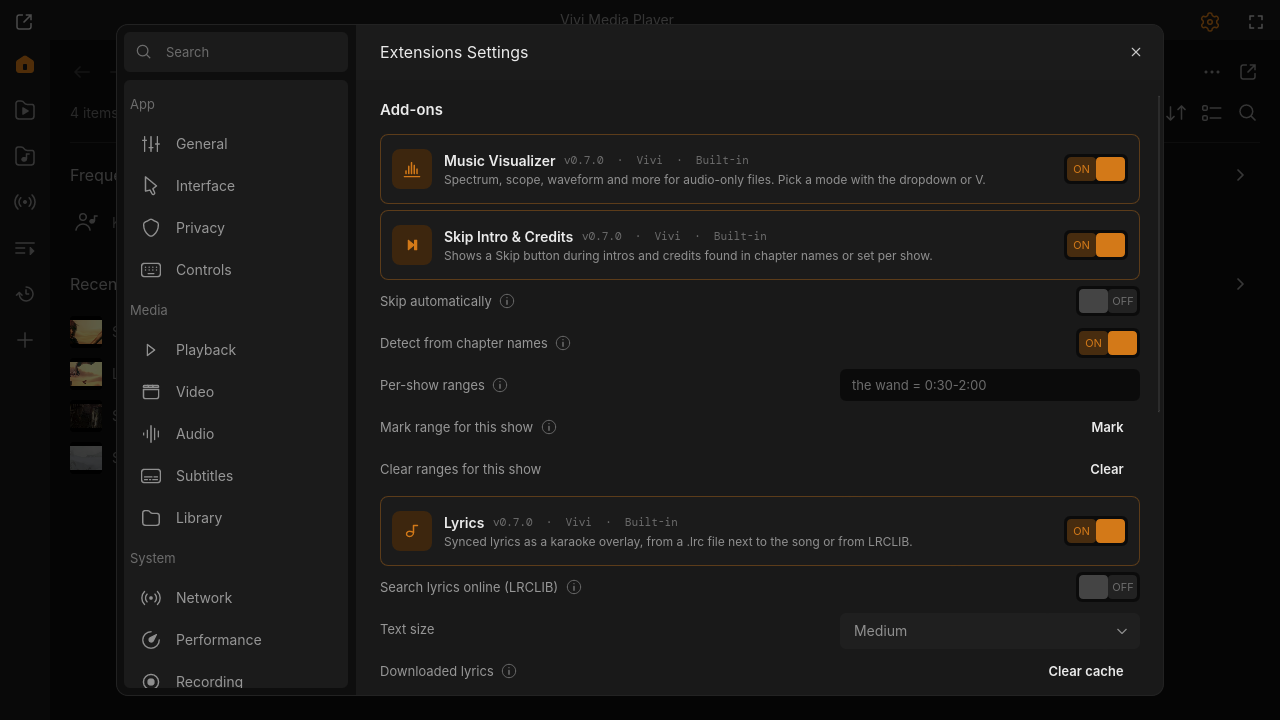1280x720 pixels.
Task: Disable the Skip Intro & Credits toggle
Action: 1096,245
